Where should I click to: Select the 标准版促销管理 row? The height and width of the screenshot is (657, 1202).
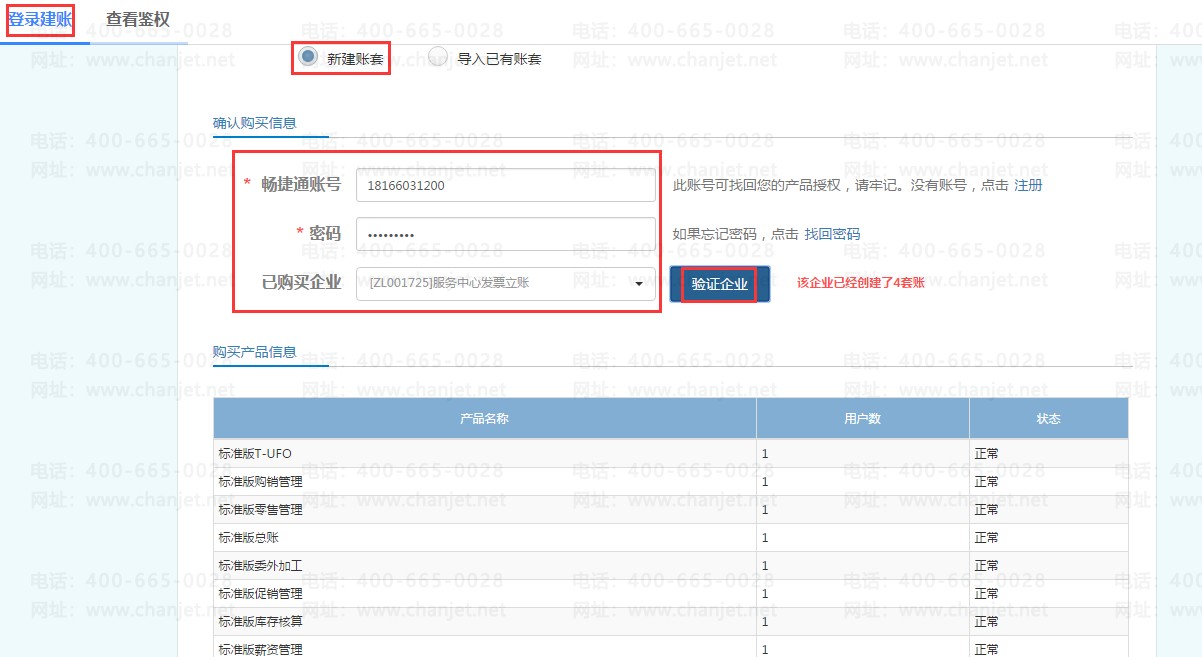[x=671, y=593]
